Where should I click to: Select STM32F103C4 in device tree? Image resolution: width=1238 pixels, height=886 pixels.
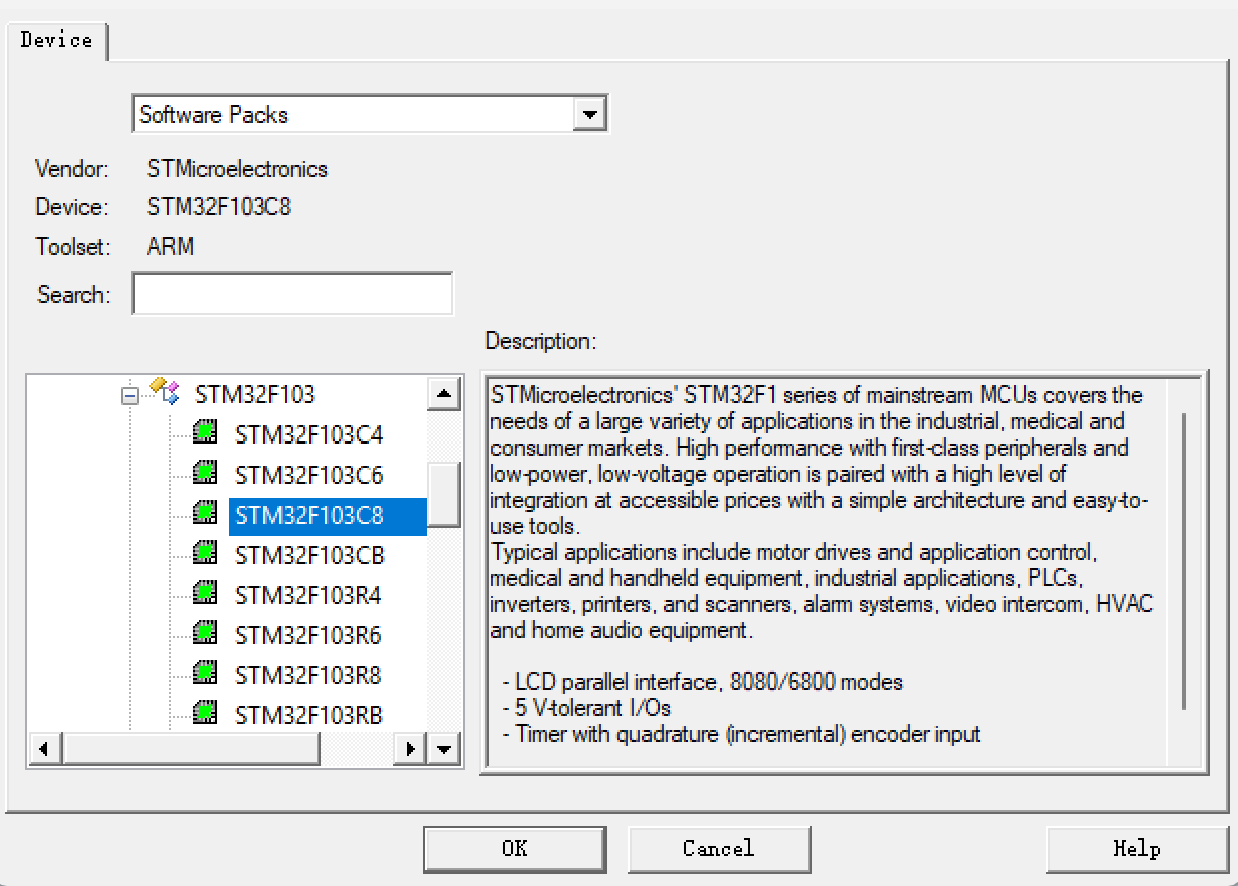309,436
